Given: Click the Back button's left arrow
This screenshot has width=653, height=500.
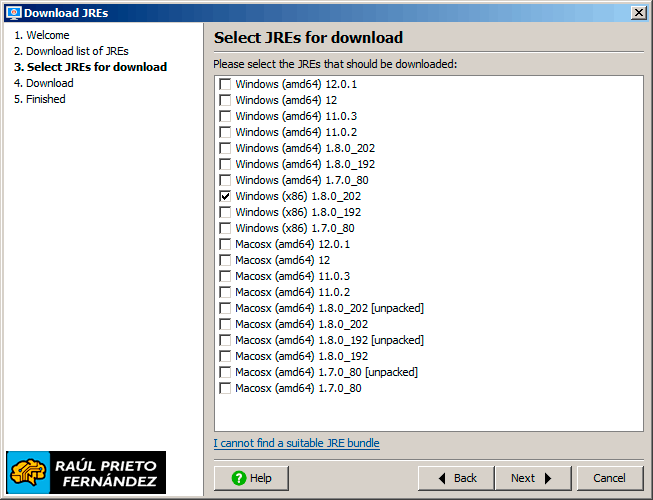Looking at the screenshot, I should click(x=443, y=478).
